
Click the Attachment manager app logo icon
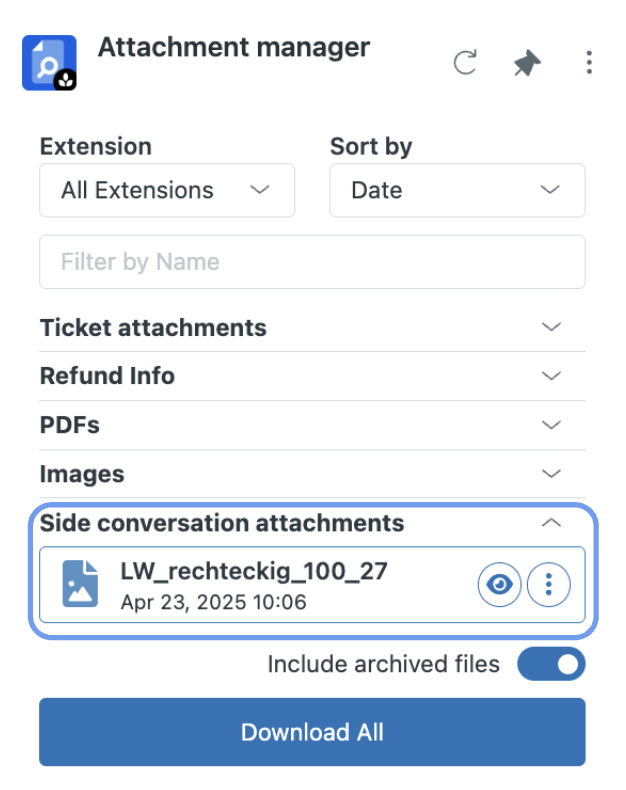click(49, 63)
